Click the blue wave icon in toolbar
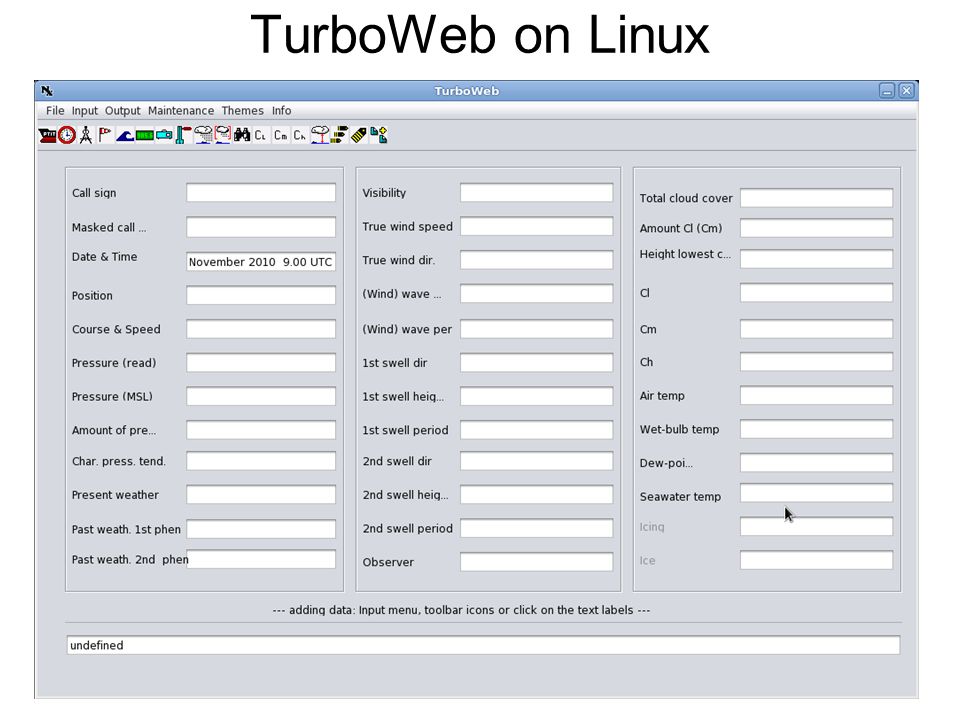Screen dimensions: 960x720 pyautogui.click(x=125, y=135)
